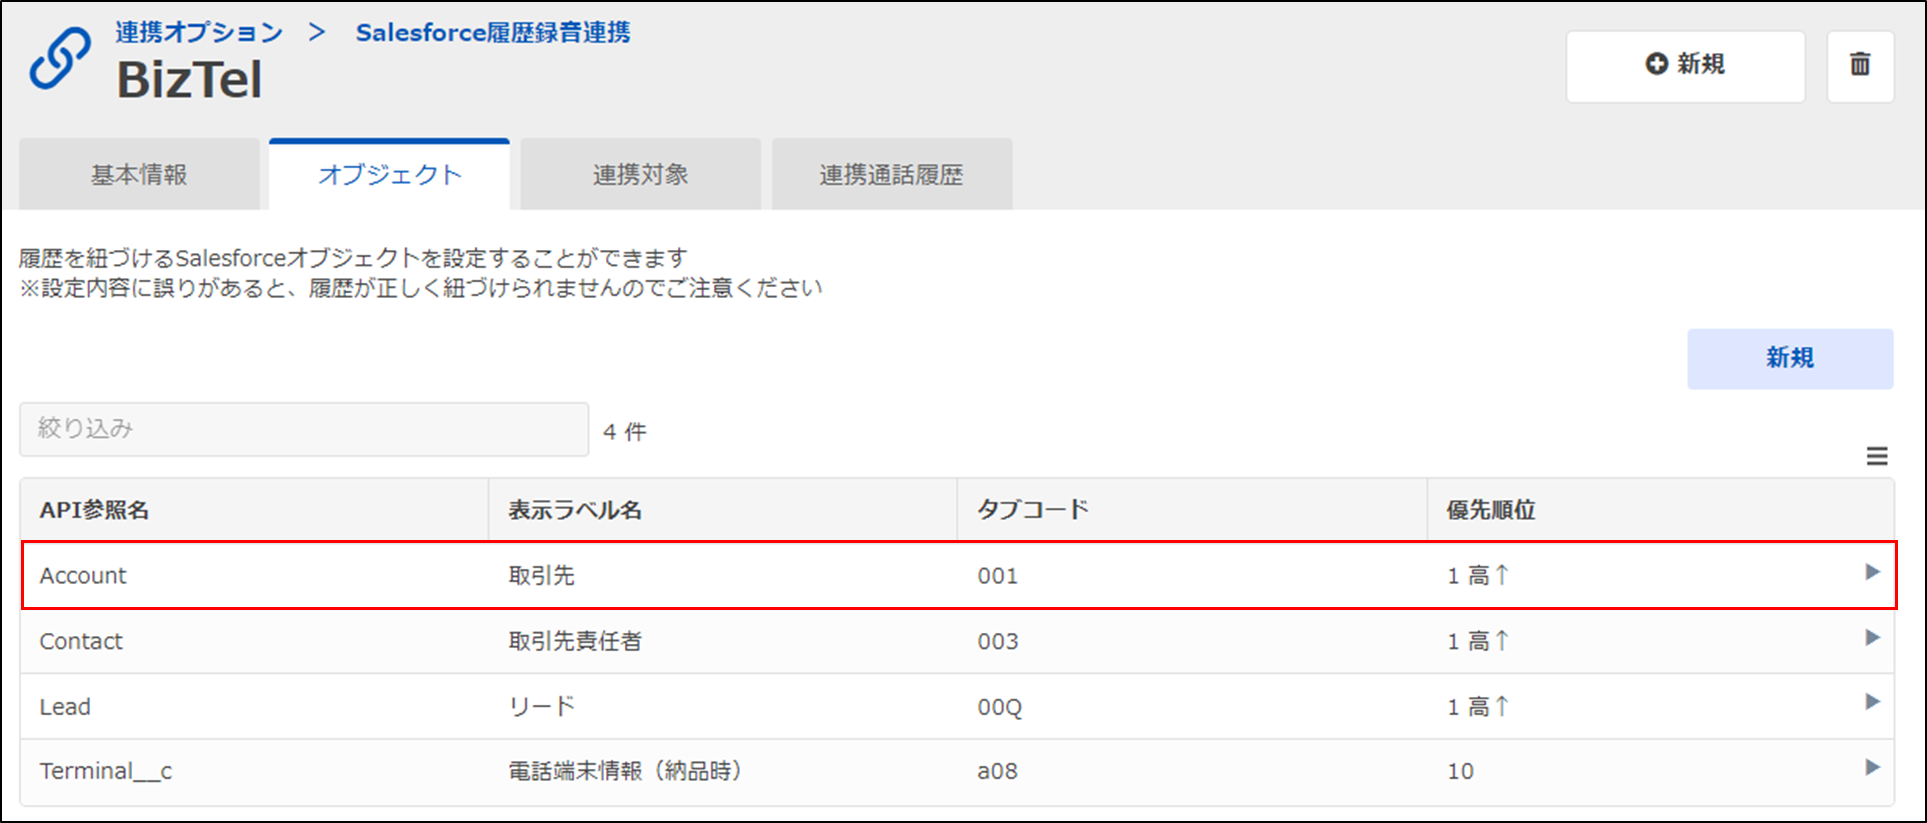Screen dimensions: 1927x823
Task: Click the chain link logo icon
Action: coord(60,59)
